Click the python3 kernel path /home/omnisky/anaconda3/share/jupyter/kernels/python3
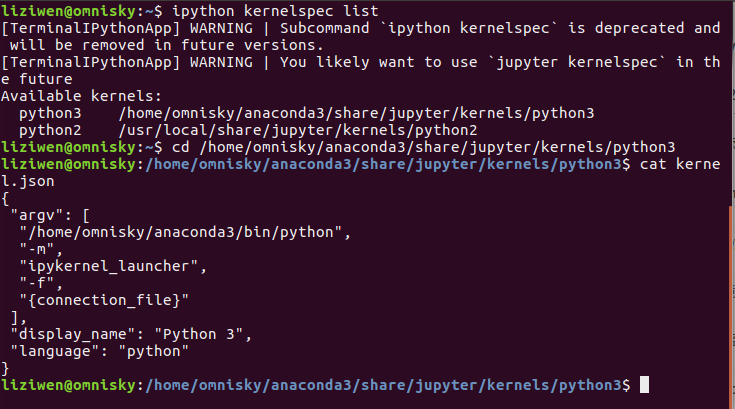 pyautogui.click(x=356, y=113)
